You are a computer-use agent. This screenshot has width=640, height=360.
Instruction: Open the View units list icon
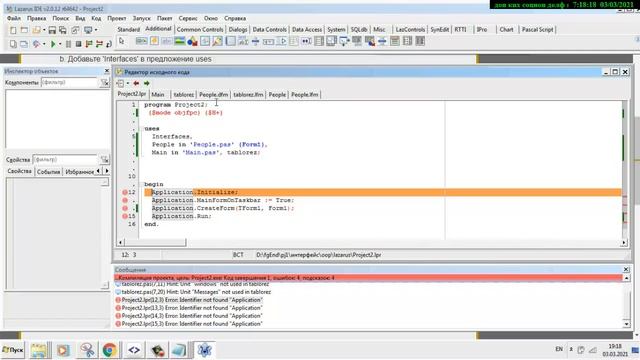coord(13,44)
